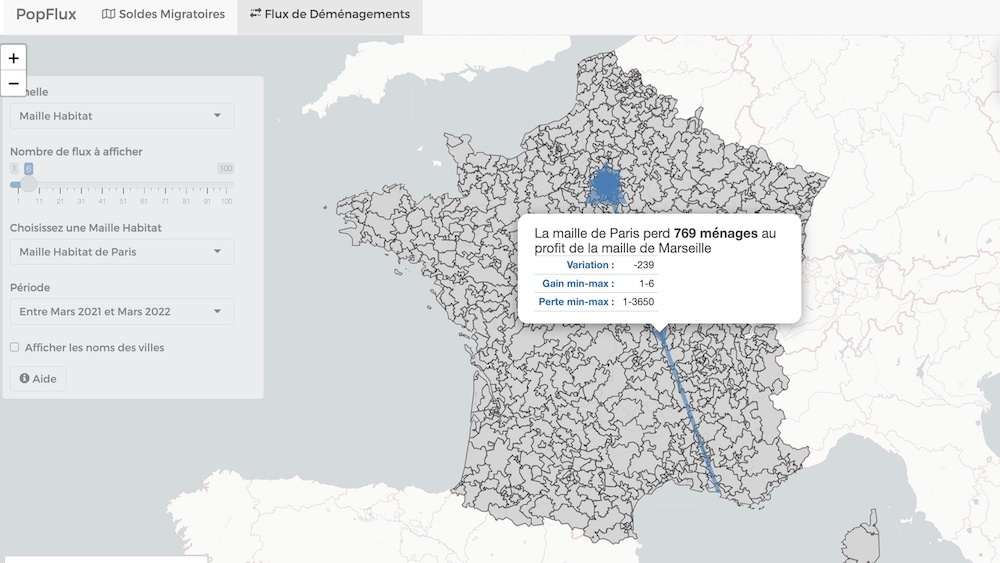
Task: Enable Afficher les noms des villes checkbox
Action: (x=15, y=347)
